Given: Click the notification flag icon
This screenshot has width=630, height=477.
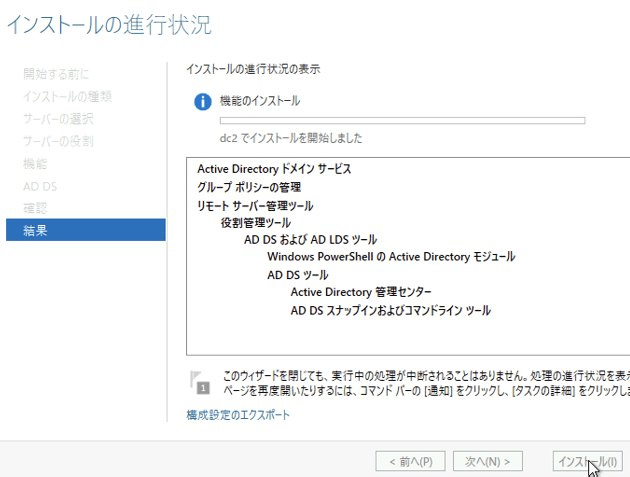Looking at the screenshot, I should [200, 383].
